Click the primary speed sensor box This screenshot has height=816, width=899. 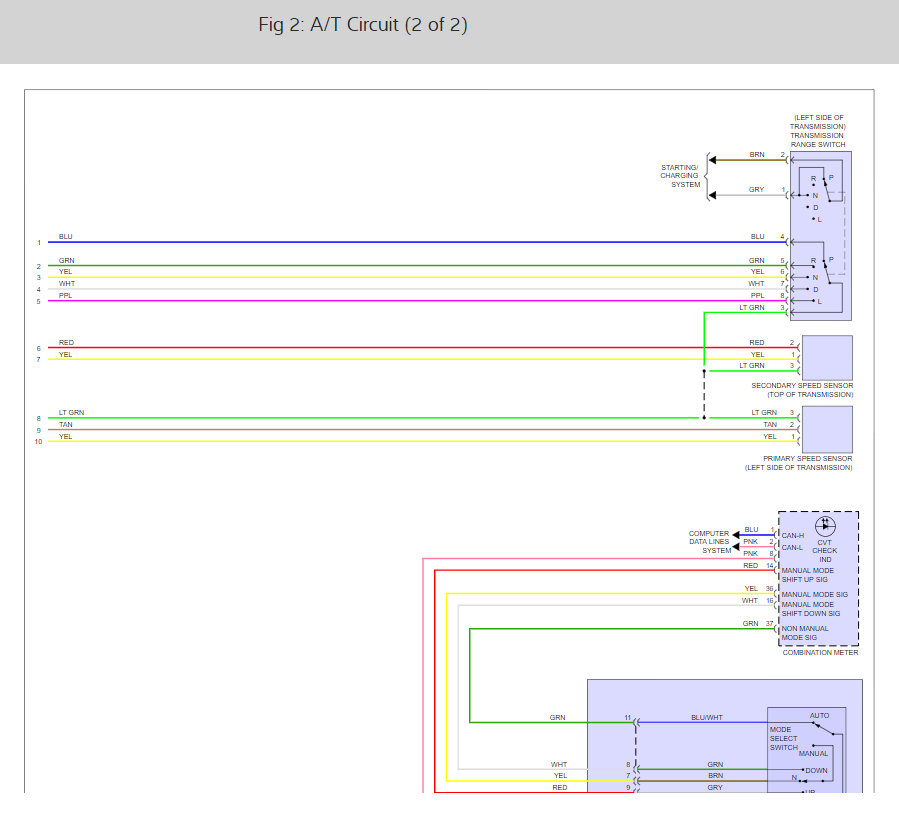[827, 430]
